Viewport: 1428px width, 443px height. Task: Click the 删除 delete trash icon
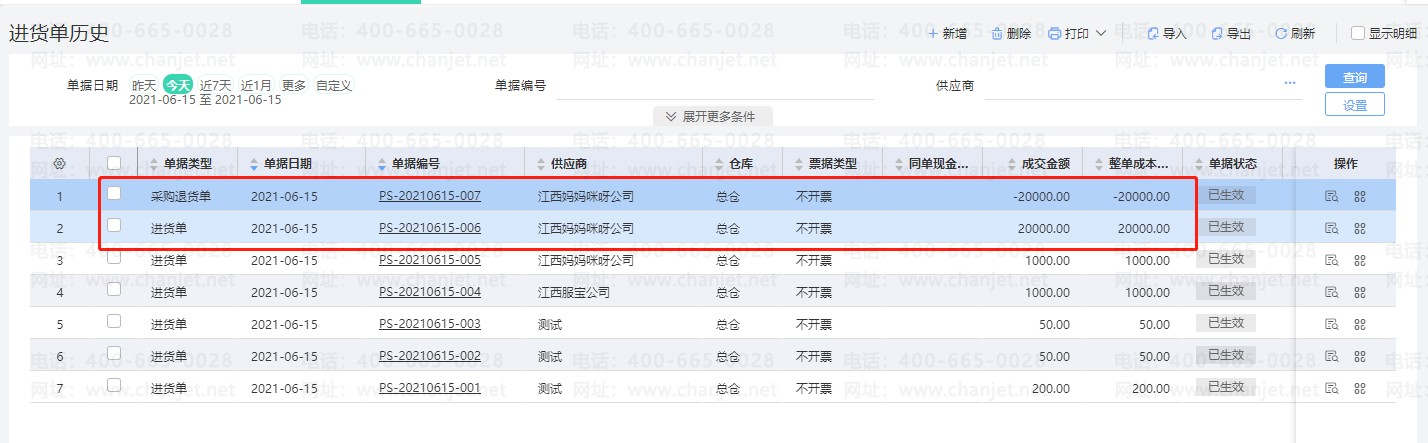coord(997,34)
